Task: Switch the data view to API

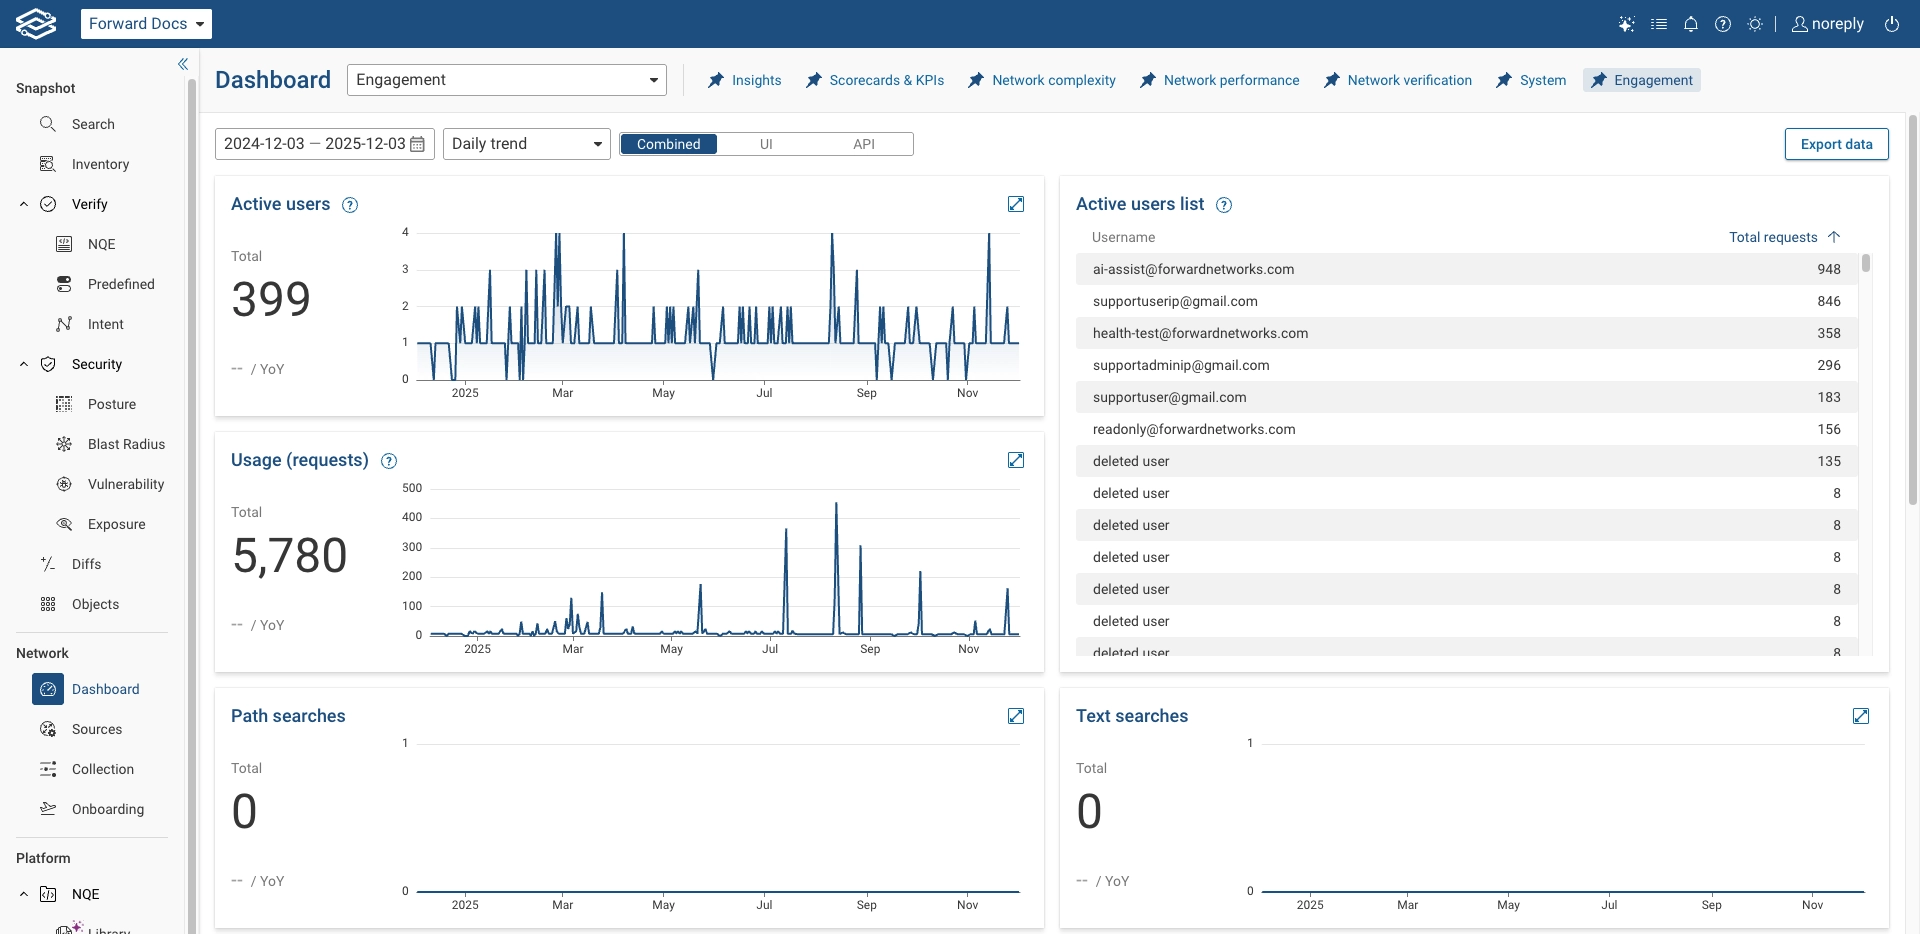Action: point(864,144)
